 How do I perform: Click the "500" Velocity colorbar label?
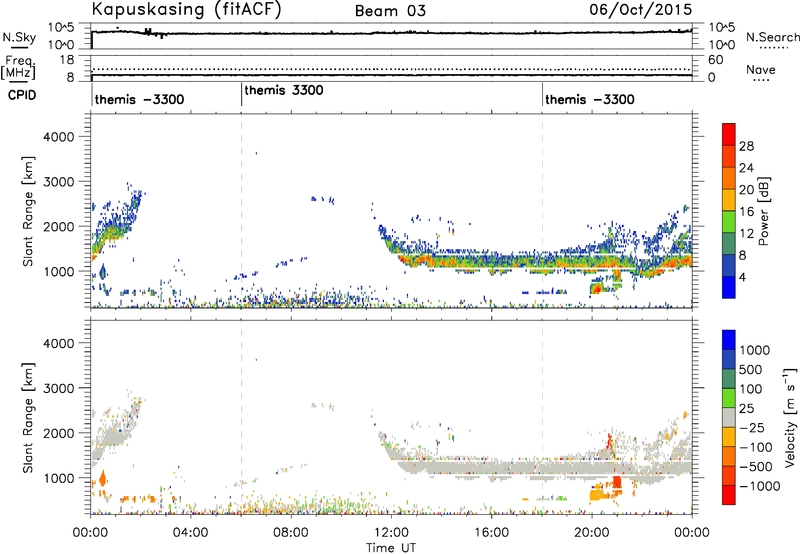pyautogui.click(x=751, y=369)
